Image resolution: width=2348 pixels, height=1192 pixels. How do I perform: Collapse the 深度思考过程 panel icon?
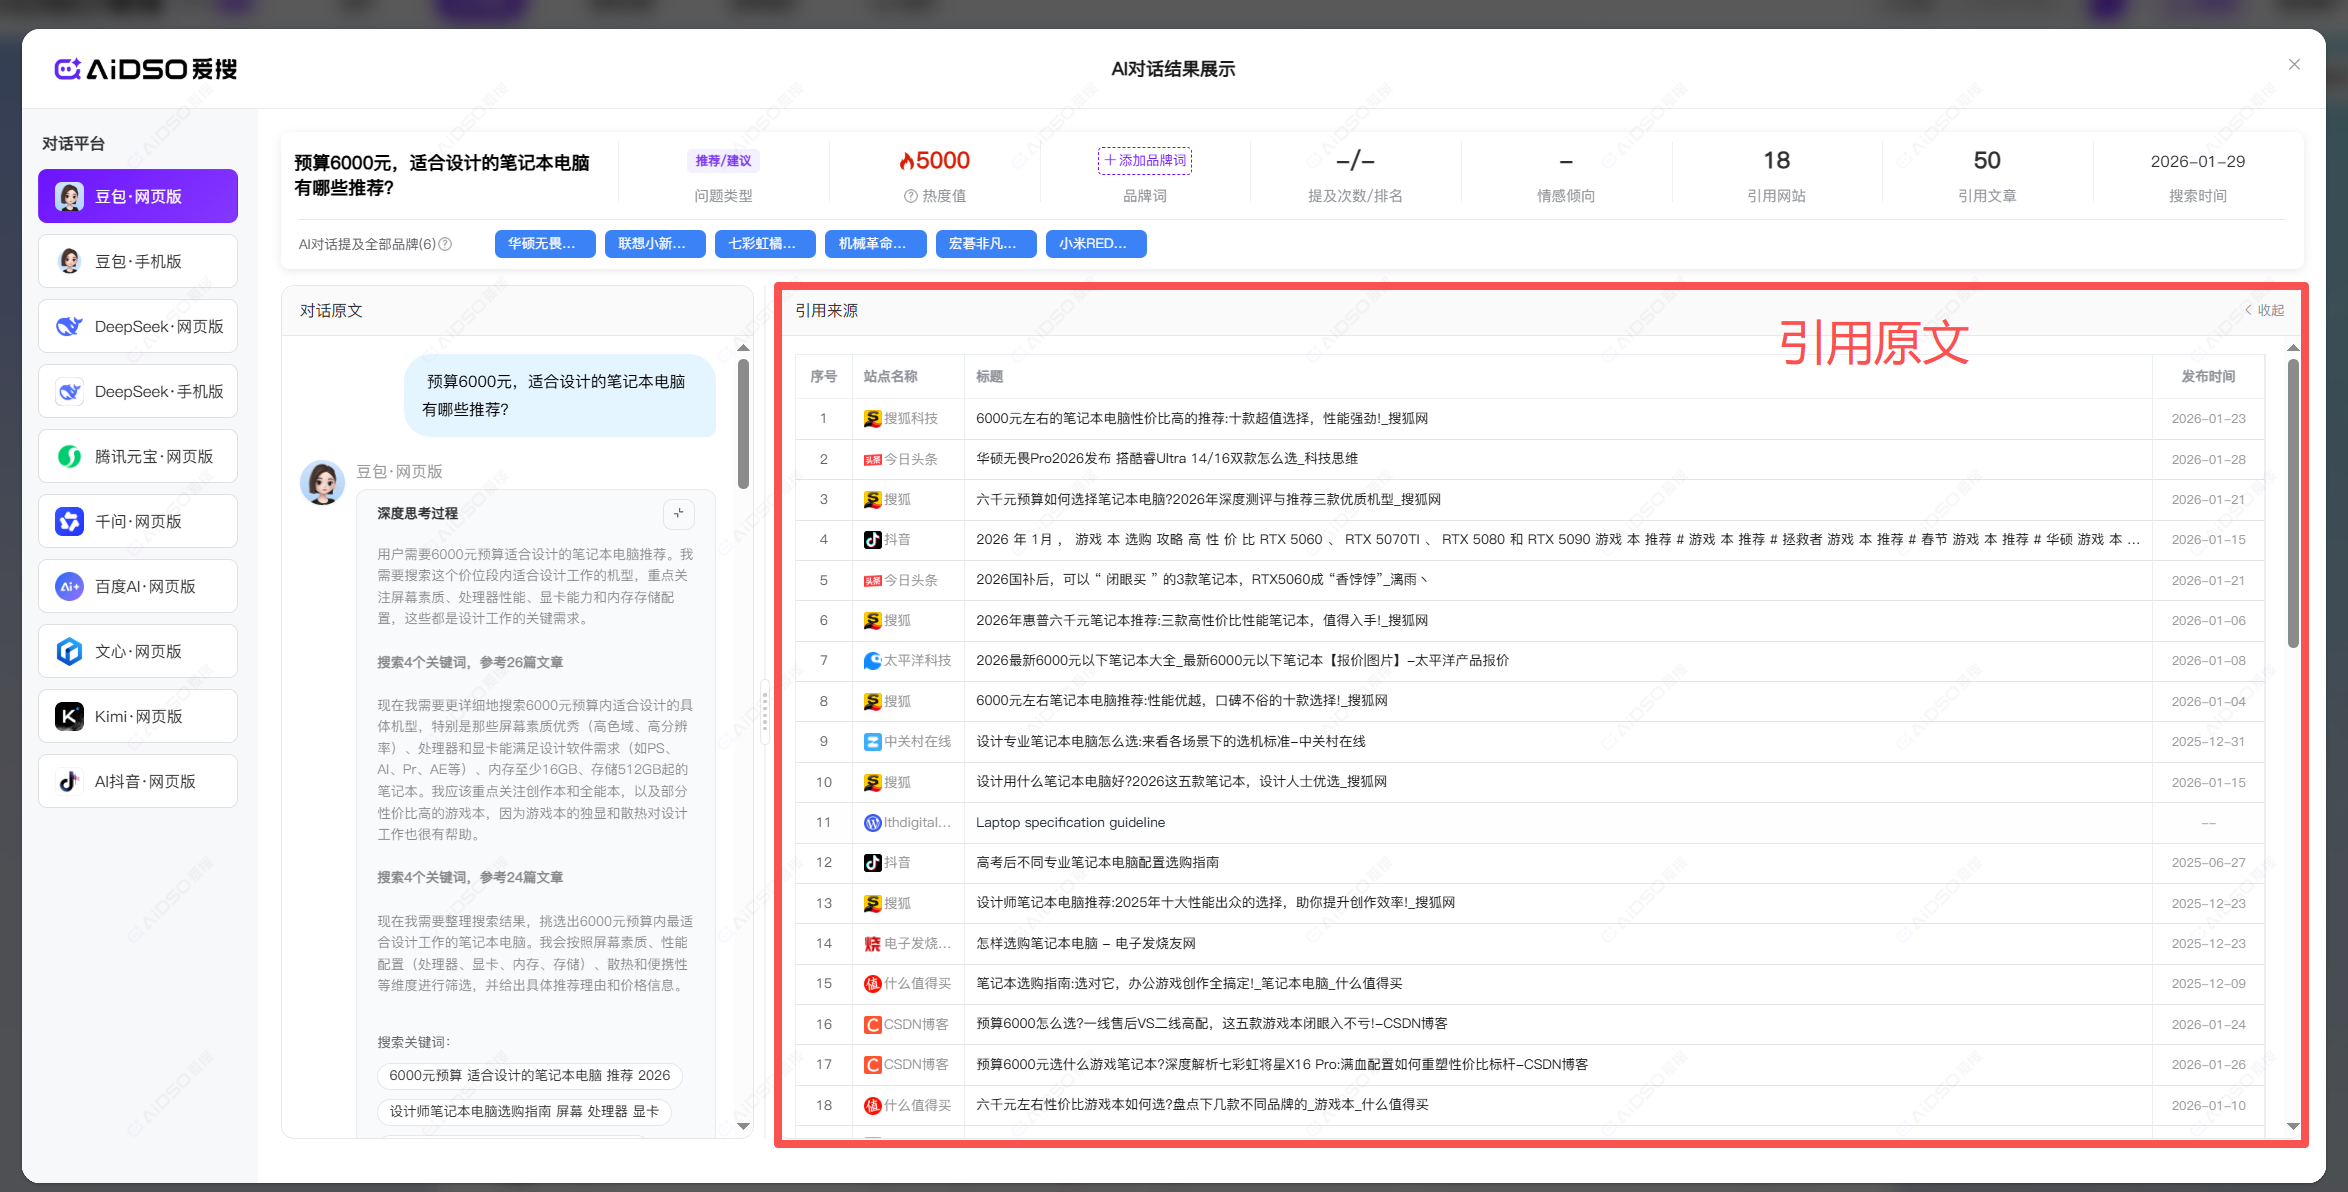[x=679, y=513]
